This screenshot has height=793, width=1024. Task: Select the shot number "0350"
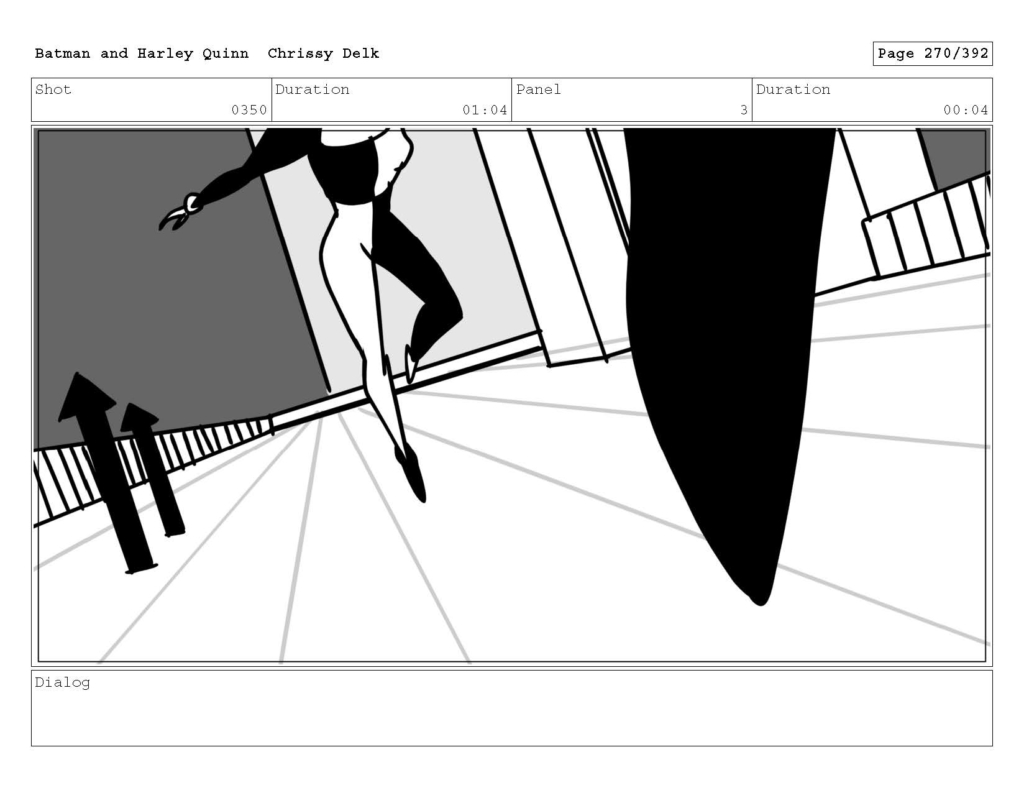[x=249, y=110]
